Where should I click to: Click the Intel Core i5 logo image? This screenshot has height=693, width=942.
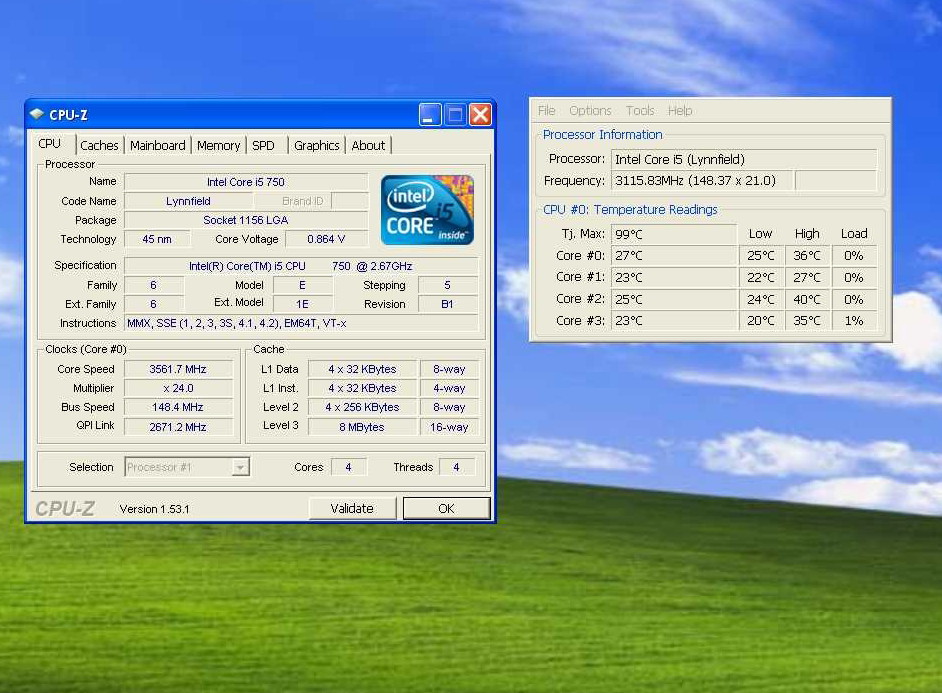[427, 210]
